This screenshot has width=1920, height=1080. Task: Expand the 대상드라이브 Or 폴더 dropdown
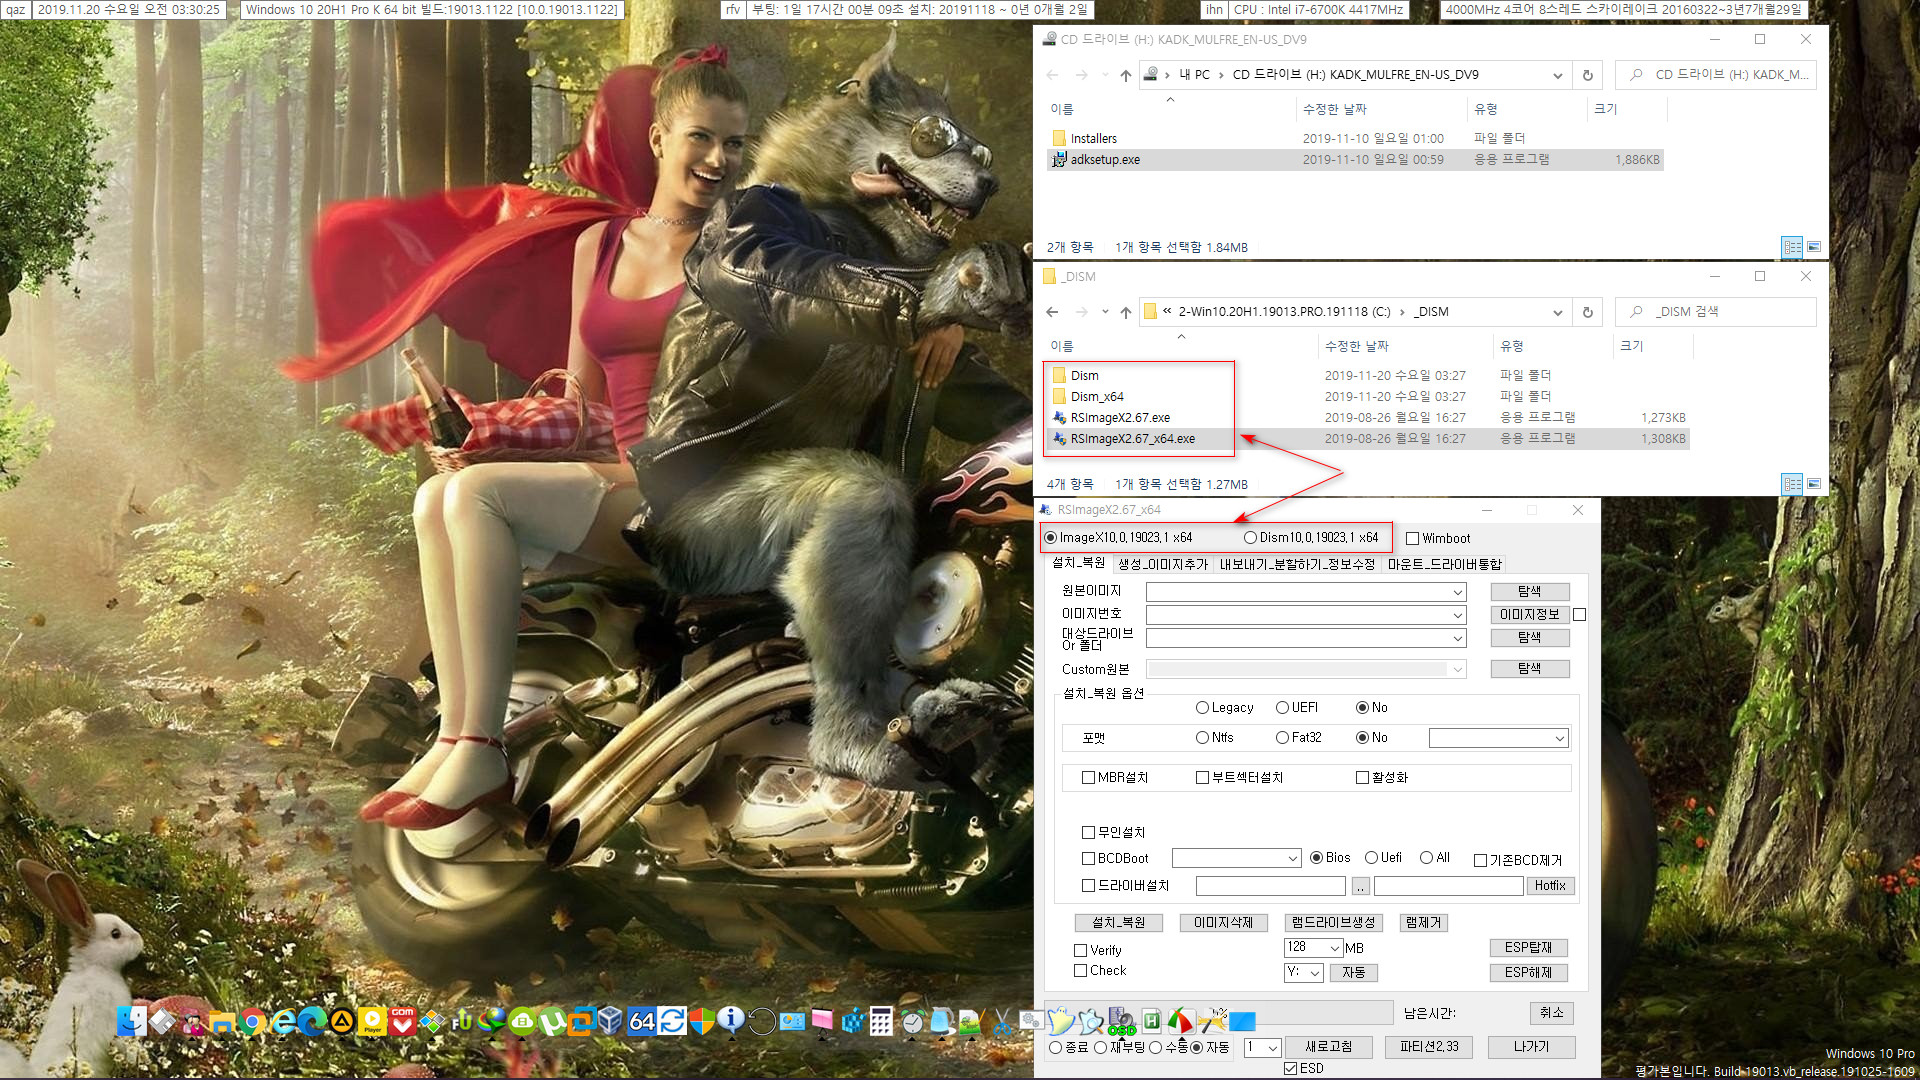point(1457,638)
